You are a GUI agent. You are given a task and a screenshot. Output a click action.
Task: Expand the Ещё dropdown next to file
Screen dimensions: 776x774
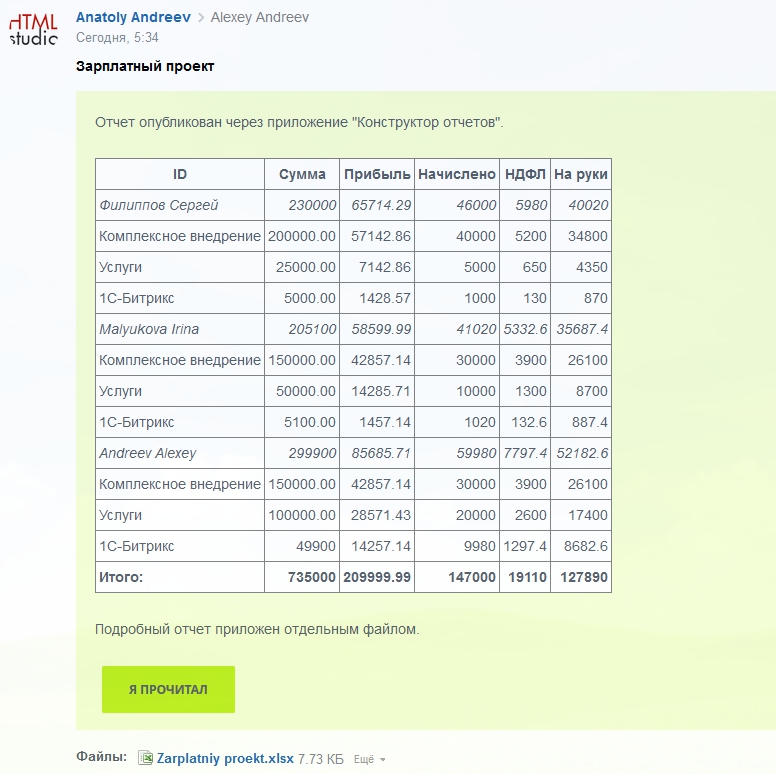click(x=368, y=760)
